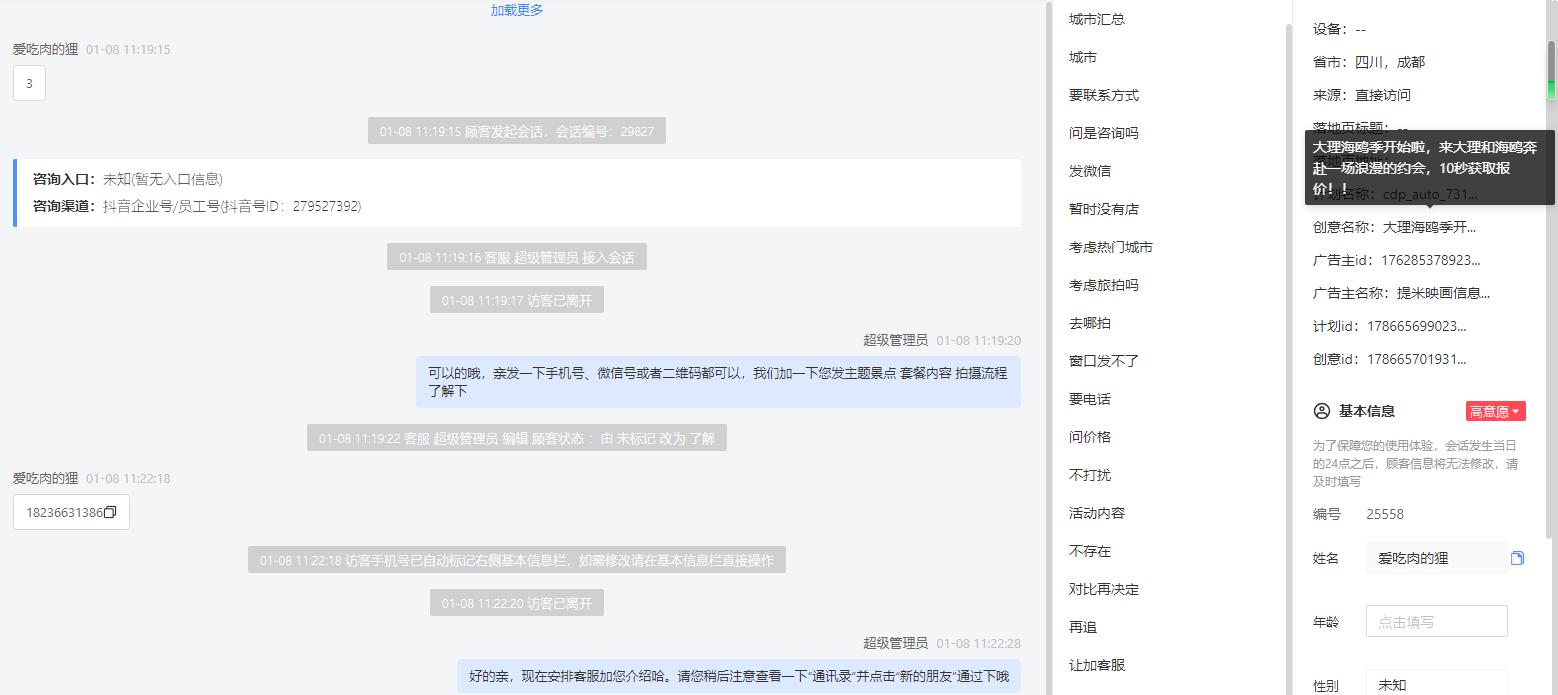Click the 访客手机号已自动标记 notice
The width and height of the screenshot is (1558, 695).
[517, 560]
